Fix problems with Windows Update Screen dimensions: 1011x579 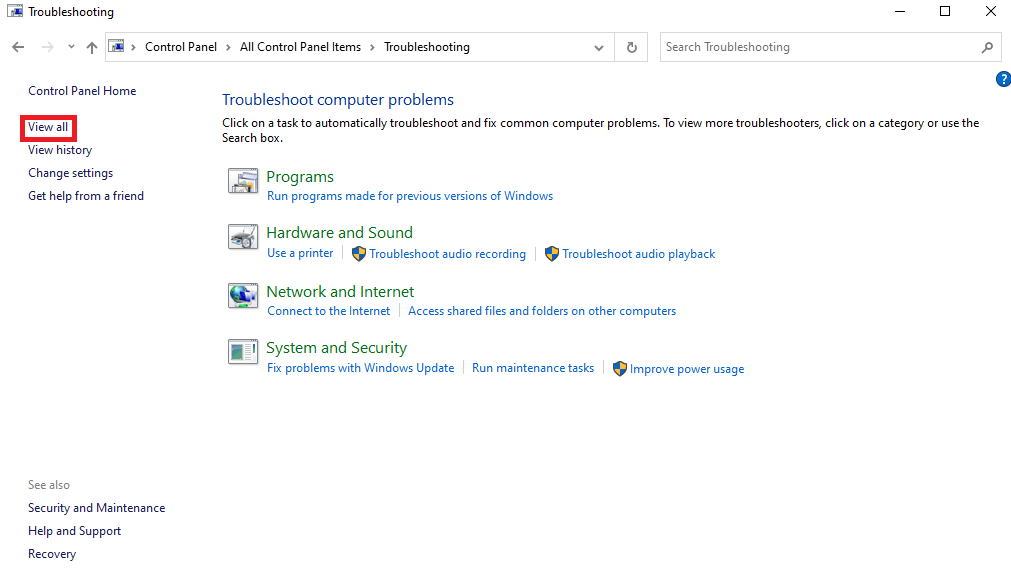coord(360,368)
